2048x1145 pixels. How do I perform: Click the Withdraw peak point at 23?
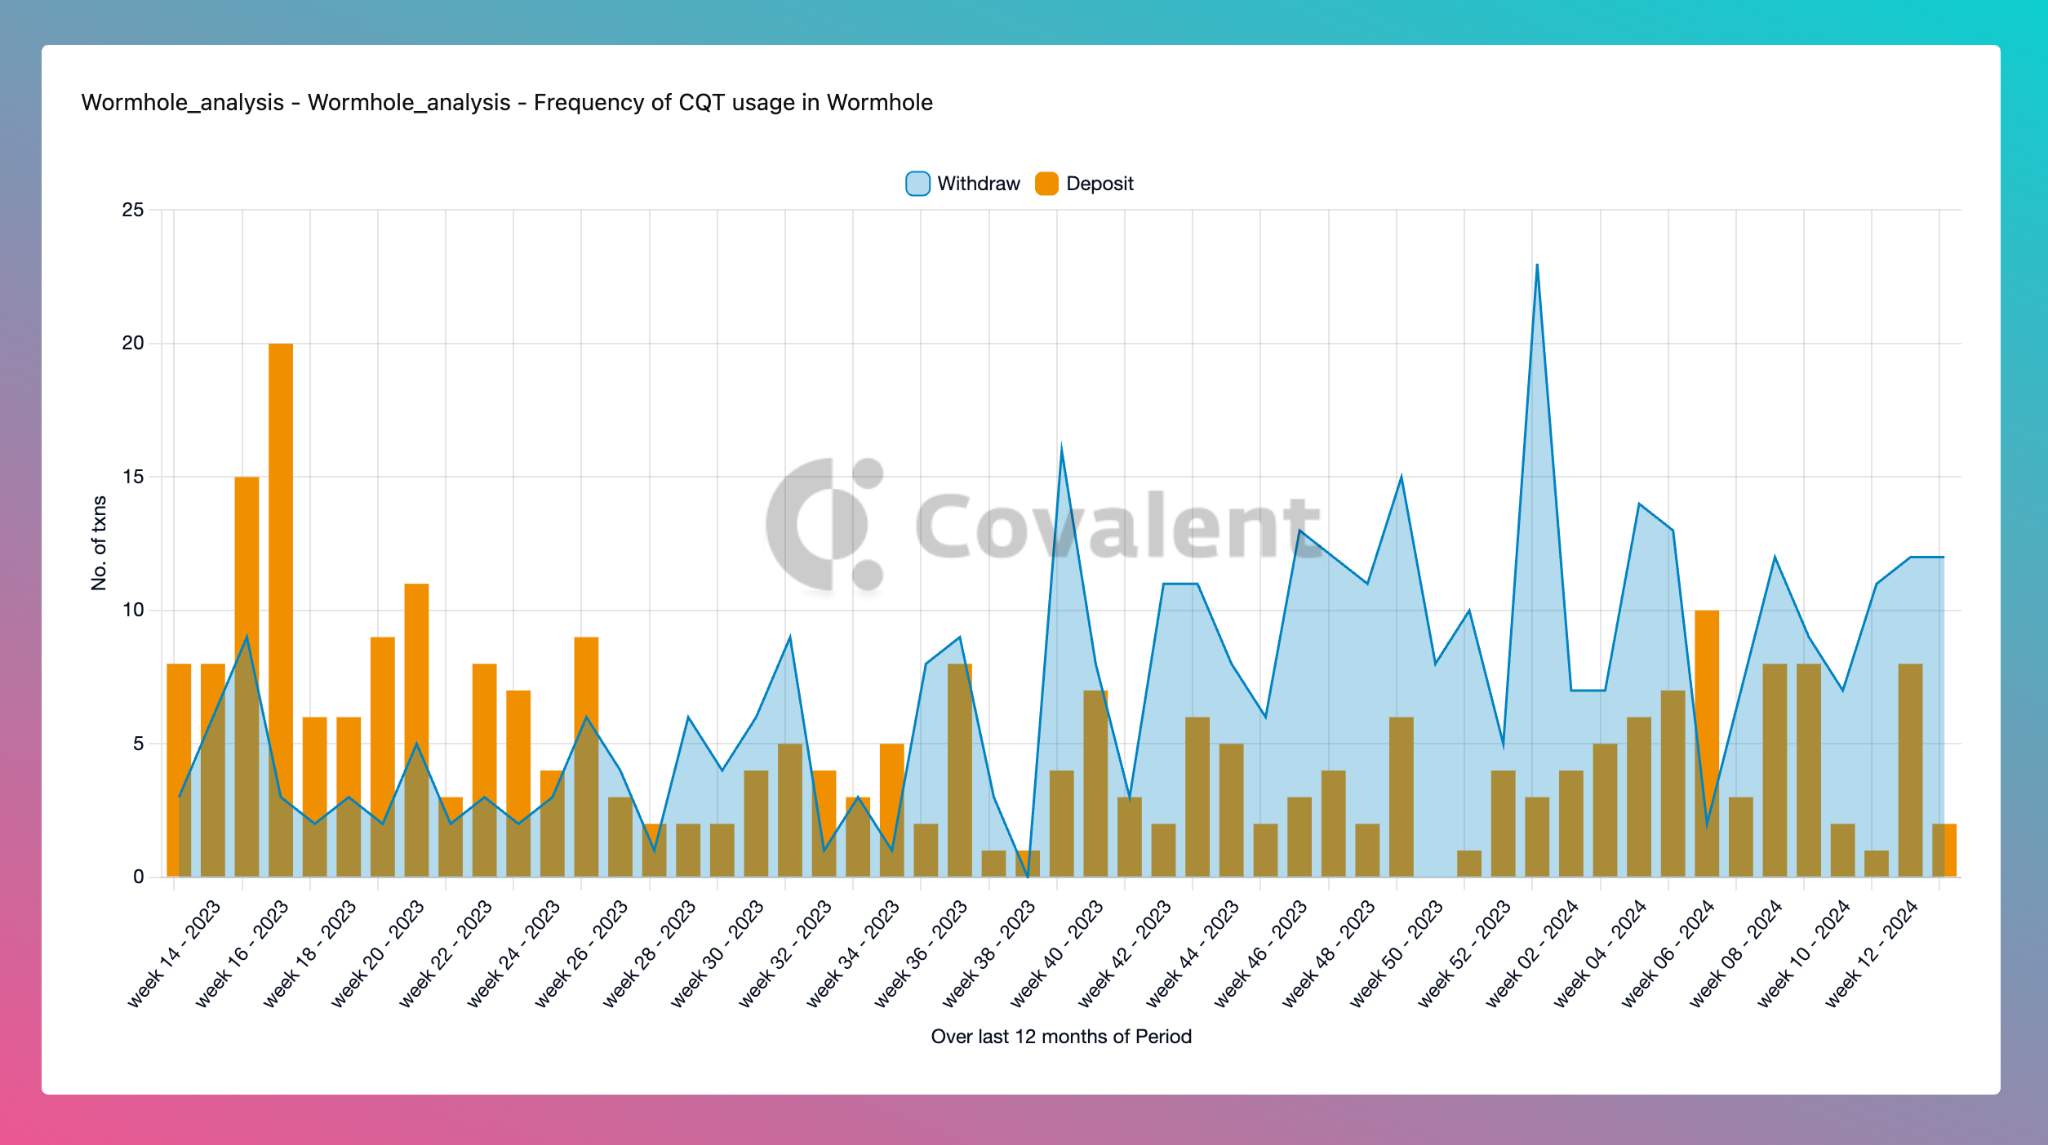[1537, 264]
